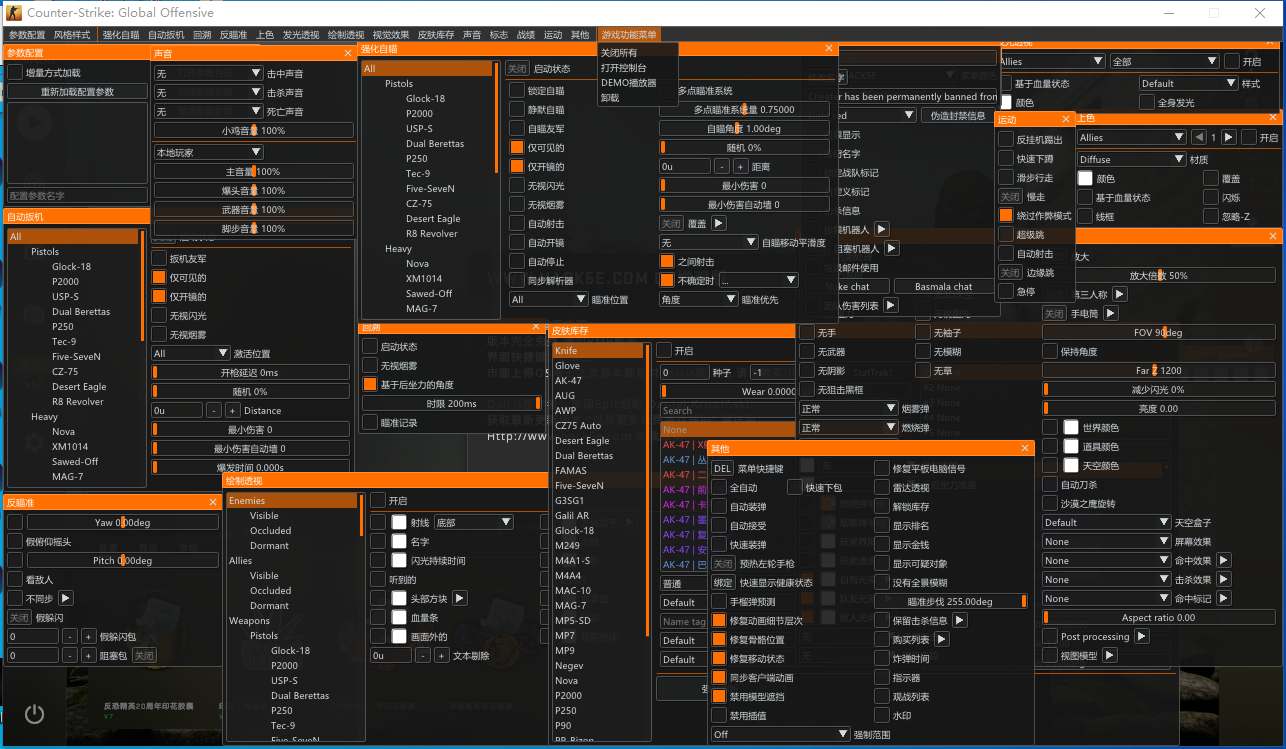Click the arrow icon beside 不同步
The height and width of the screenshot is (749, 1286).
click(x=66, y=598)
